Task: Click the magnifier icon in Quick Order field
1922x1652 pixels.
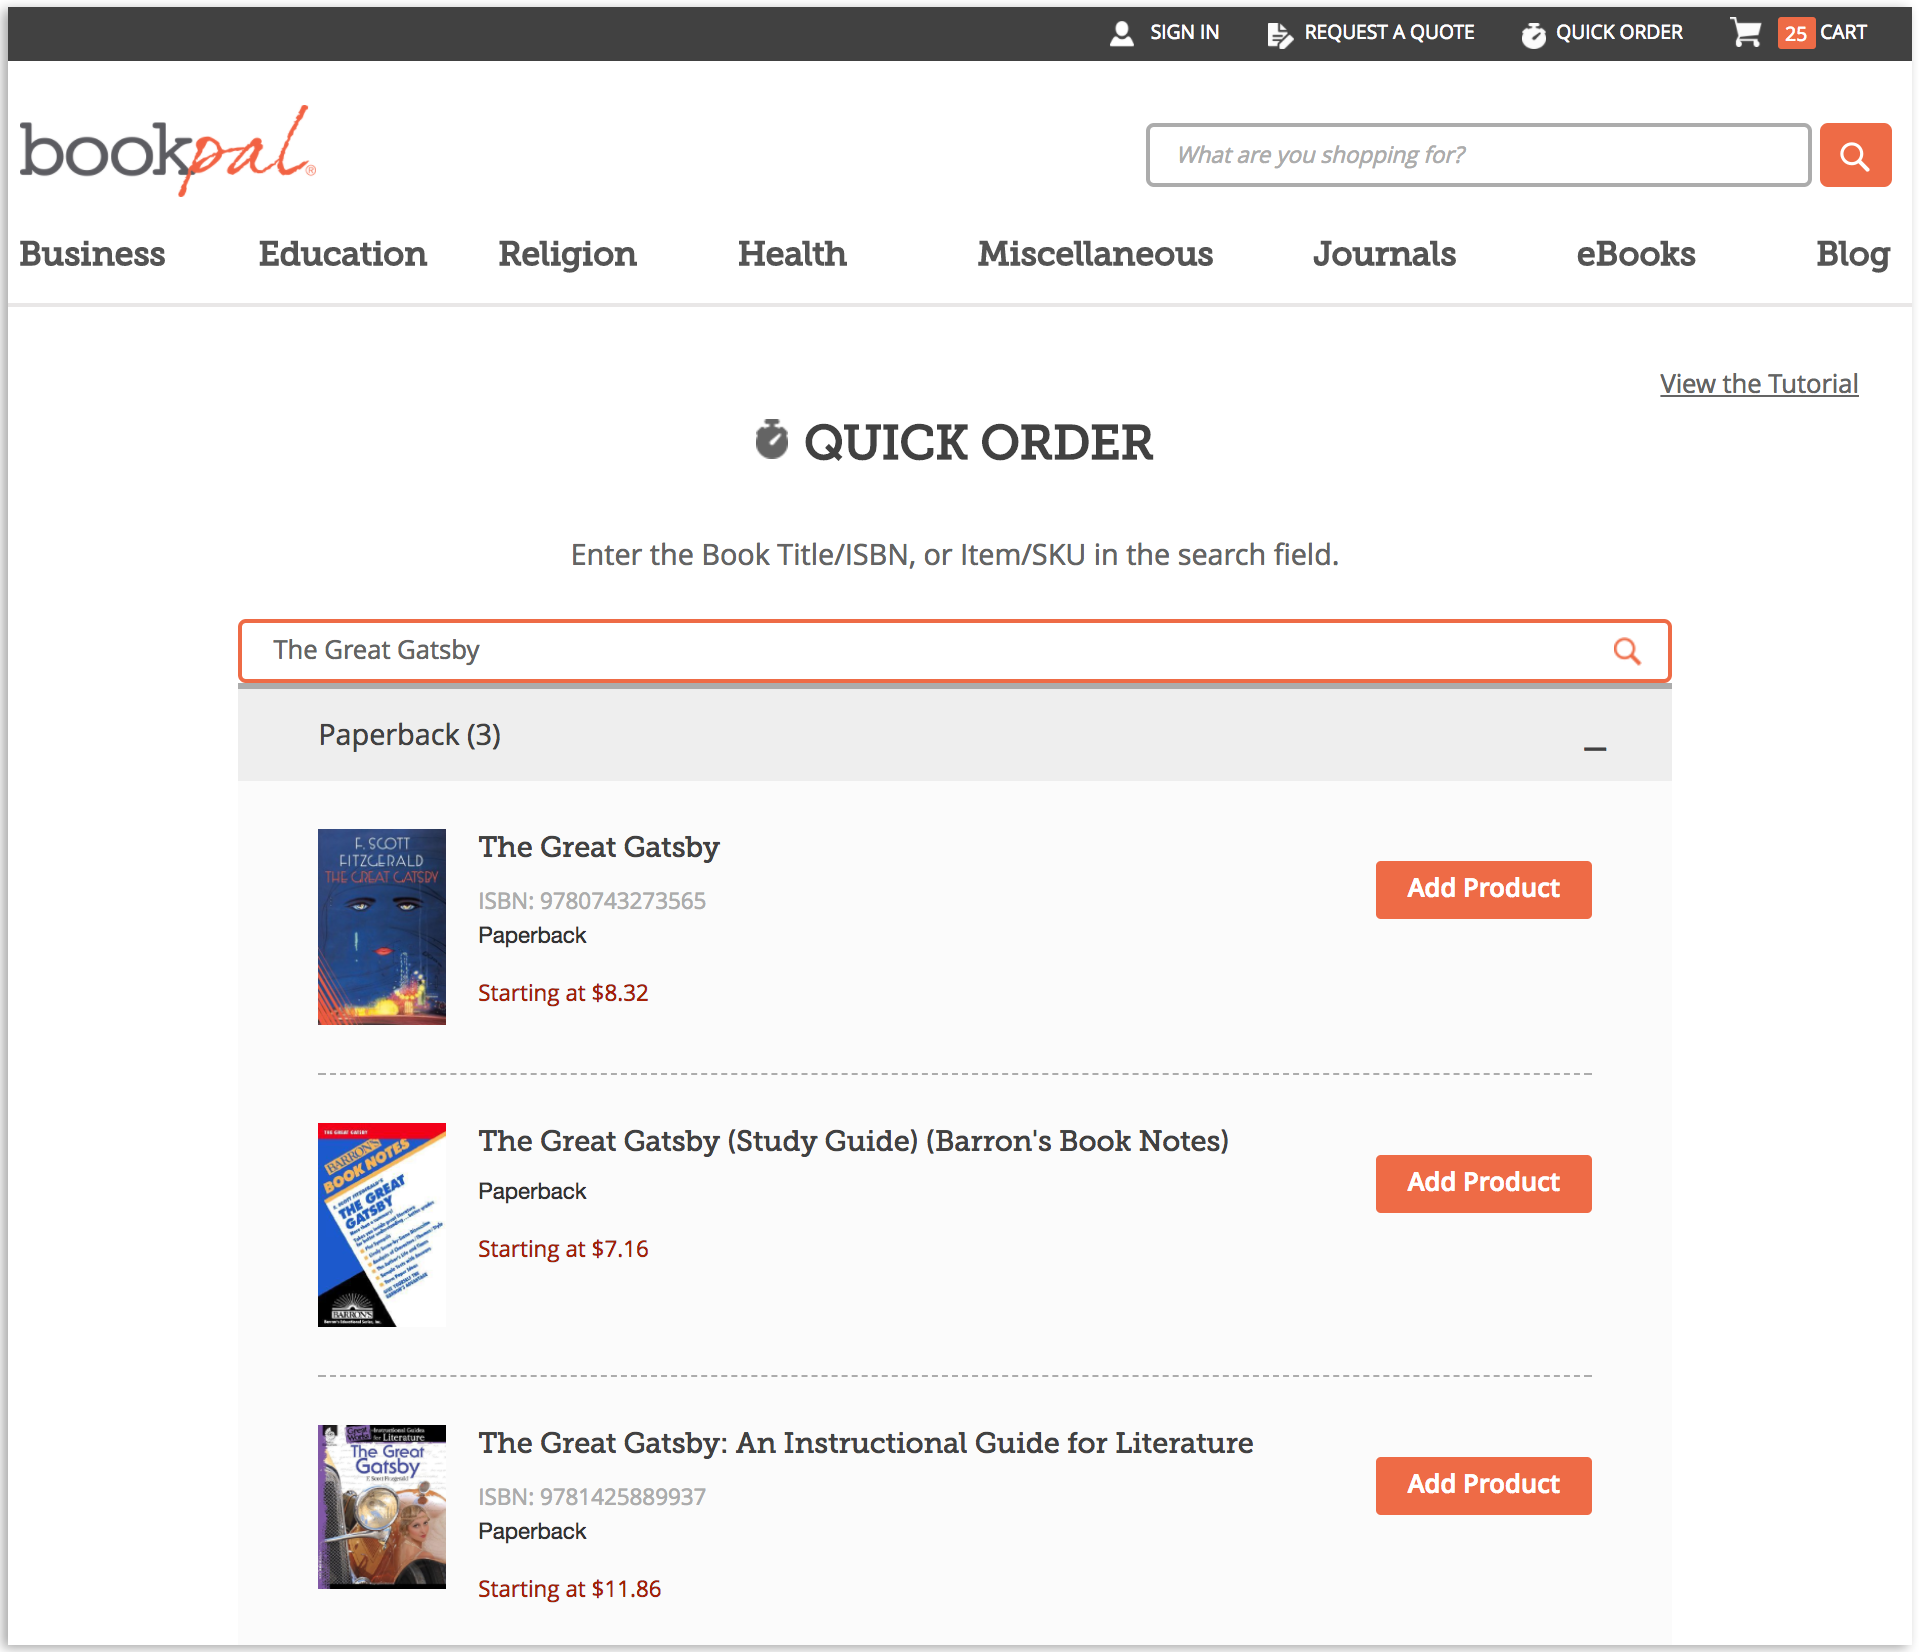Action: (x=1627, y=651)
